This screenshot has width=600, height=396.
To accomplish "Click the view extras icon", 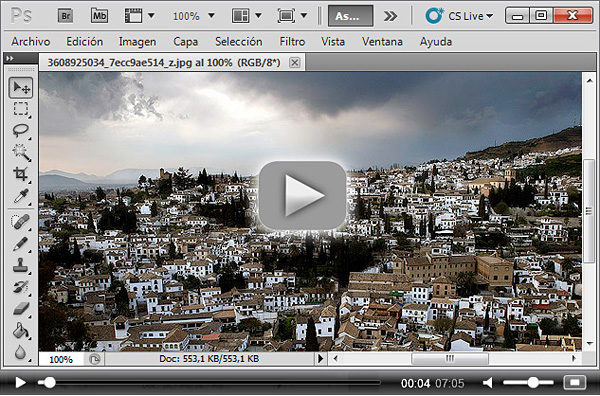I will [133, 16].
